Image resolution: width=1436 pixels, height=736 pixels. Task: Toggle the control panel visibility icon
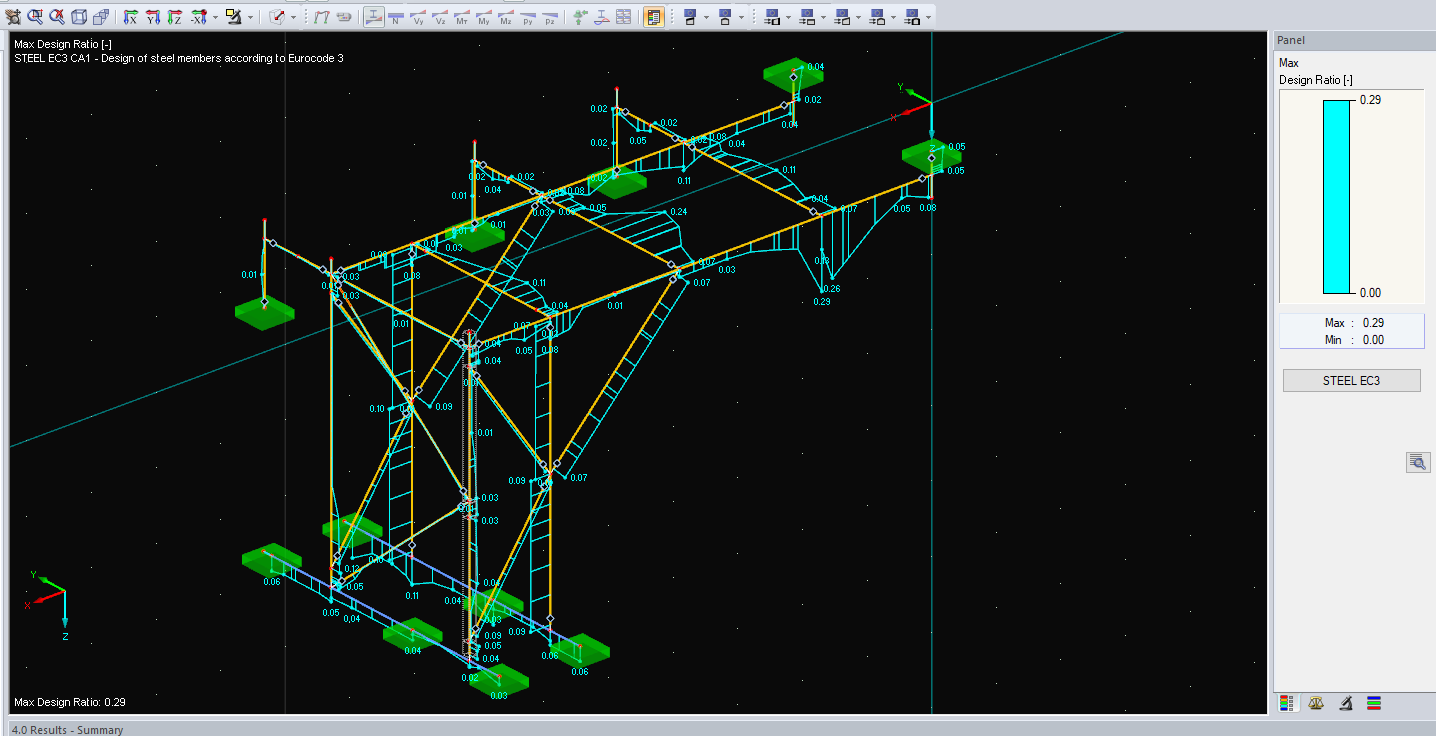coord(652,17)
